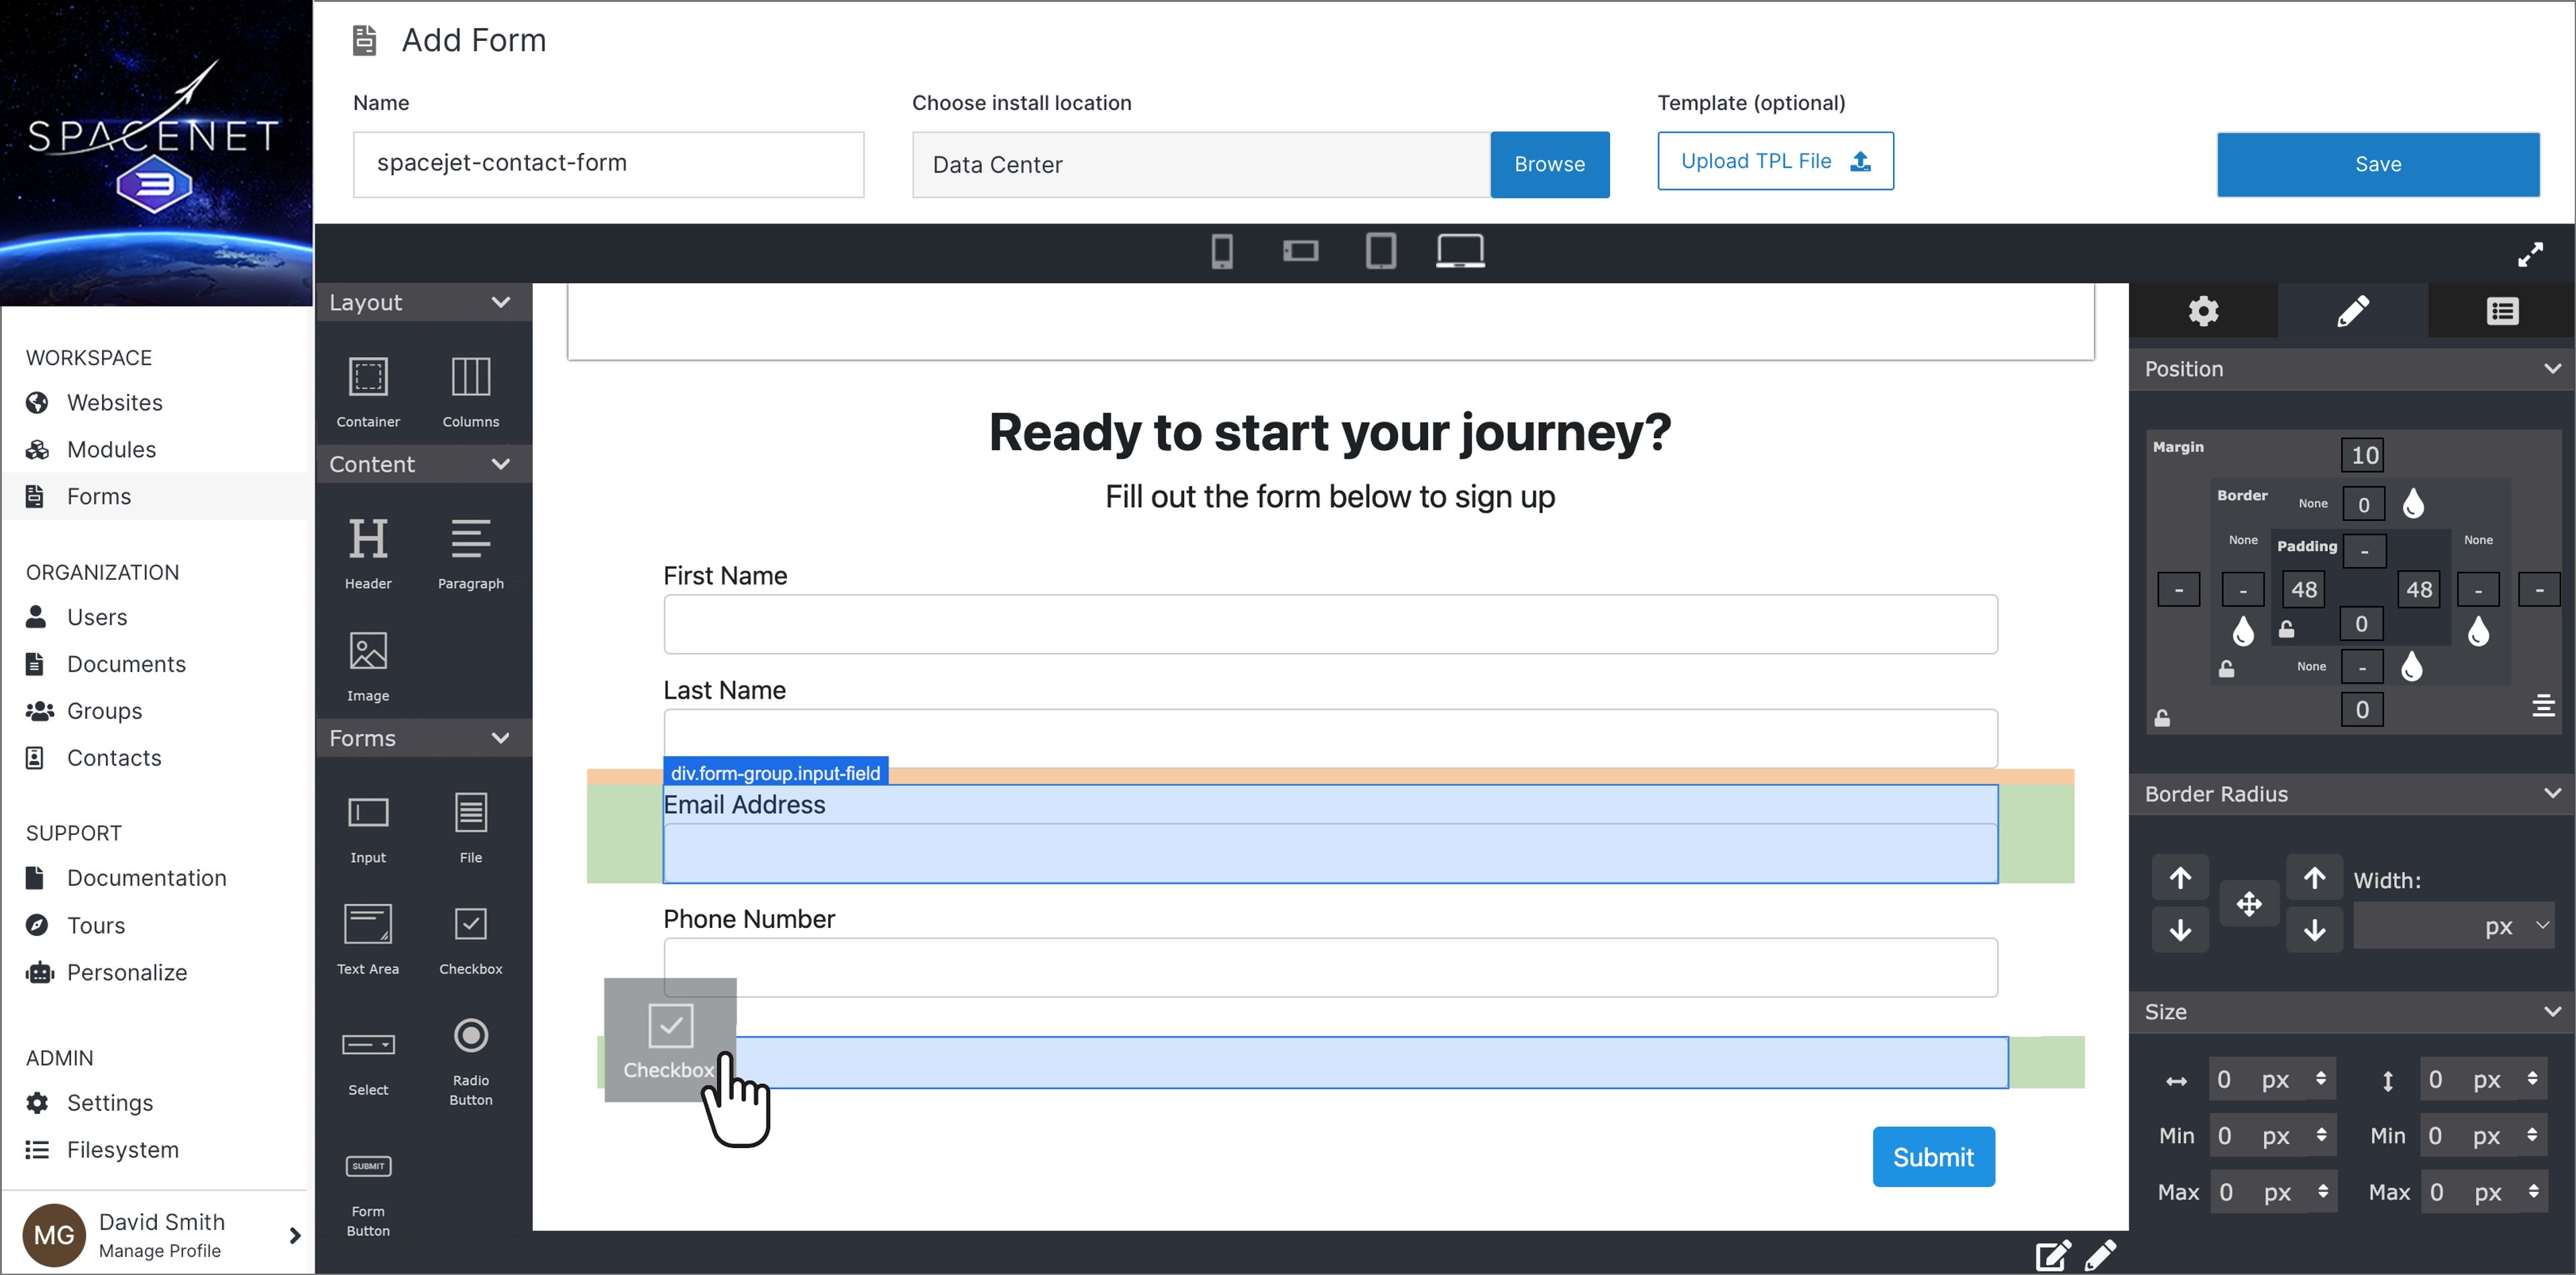Toggle the border lock icon
The height and width of the screenshot is (1275, 2576).
click(x=2226, y=668)
